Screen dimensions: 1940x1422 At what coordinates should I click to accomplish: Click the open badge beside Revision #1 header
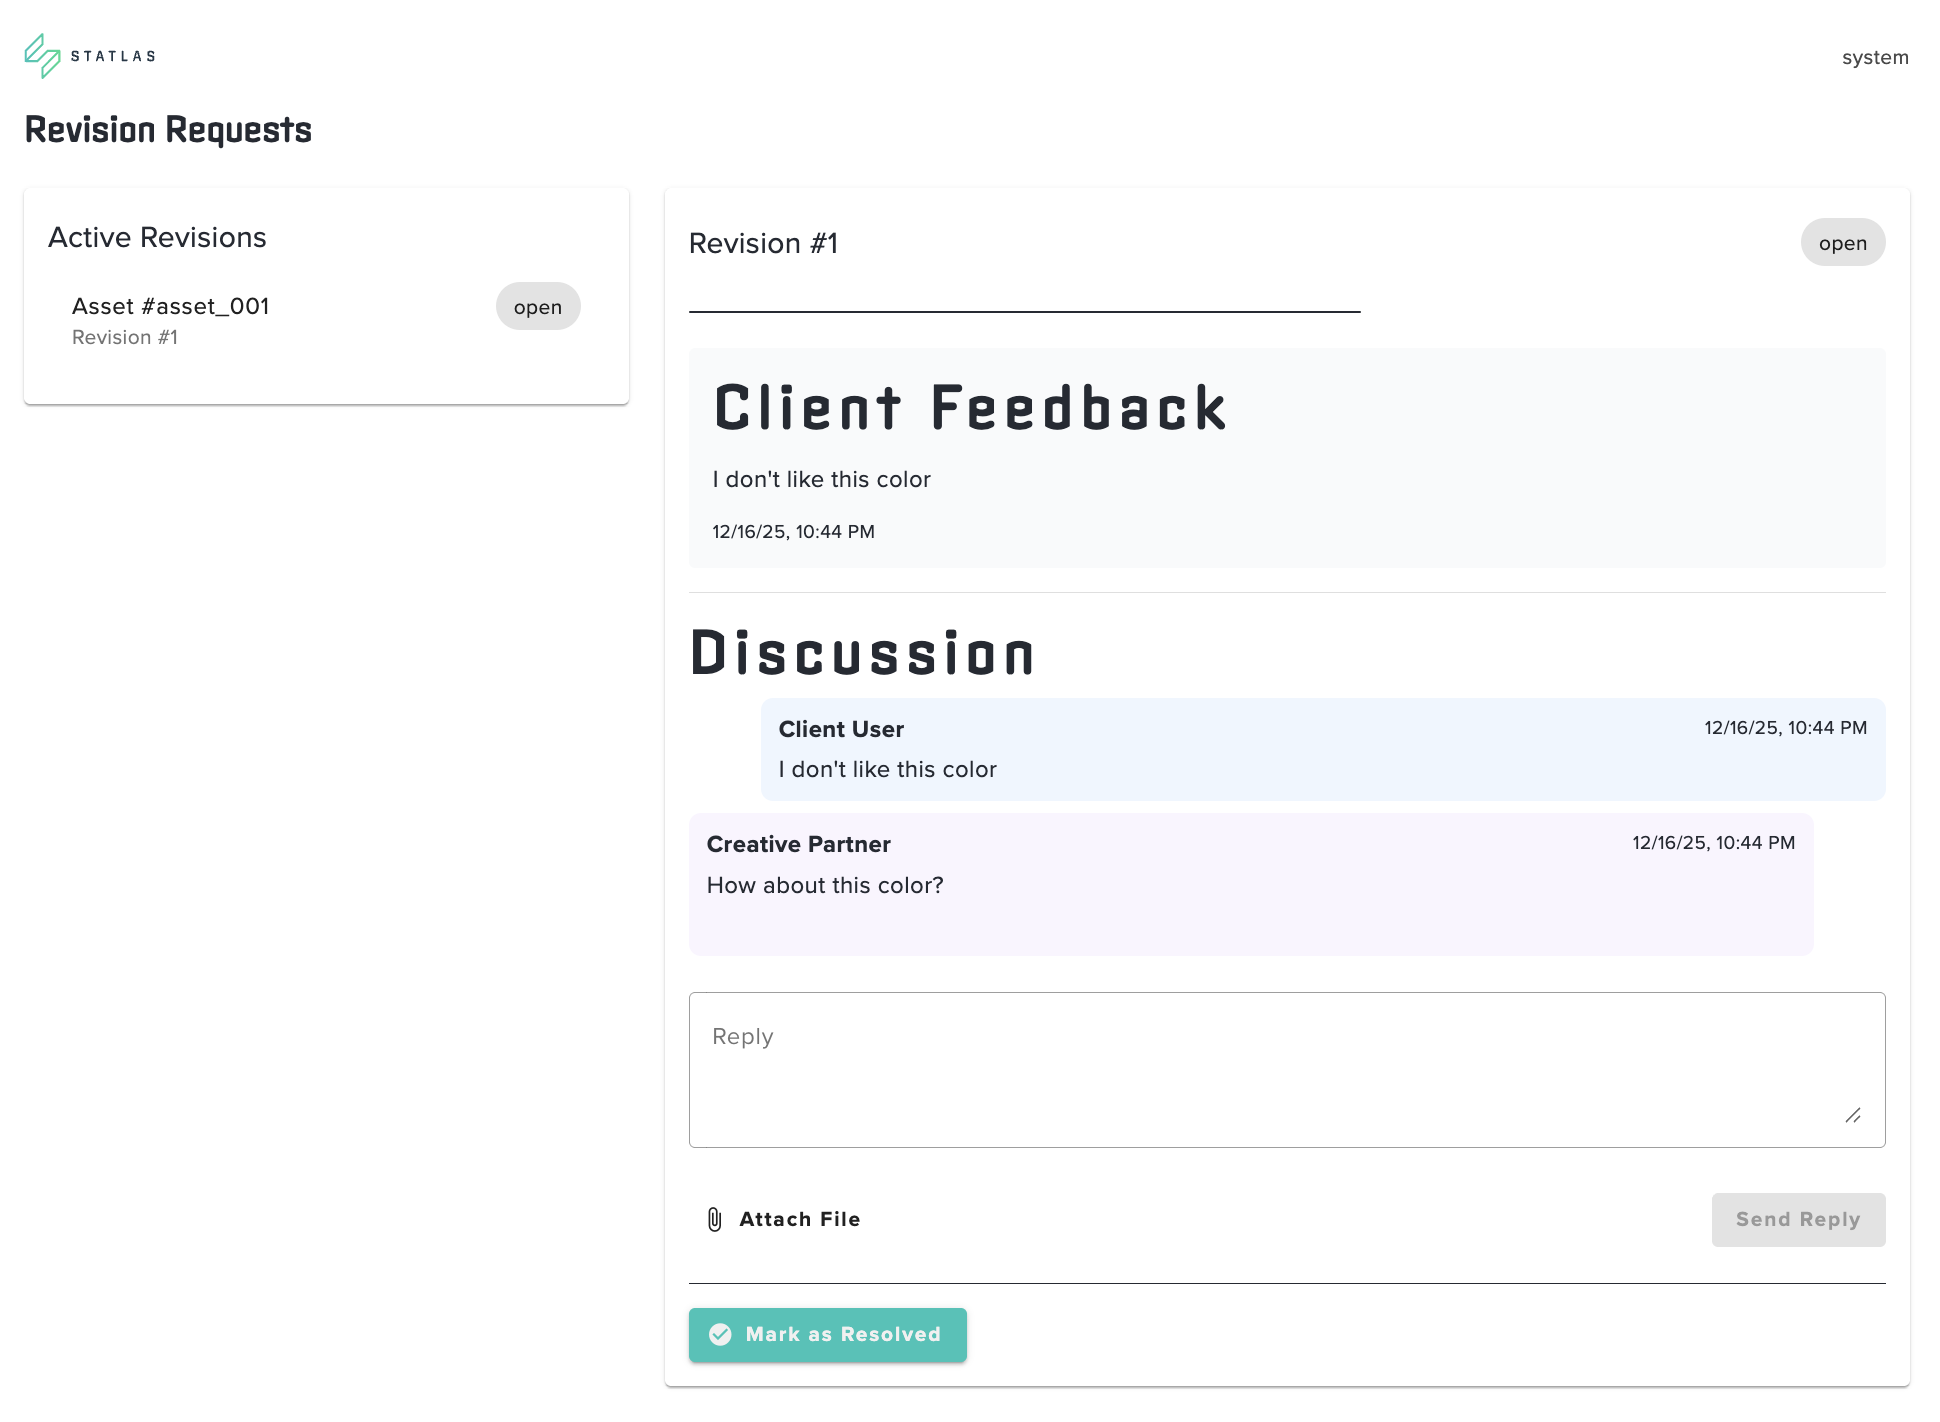pyautogui.click(x=1842, y=243)
